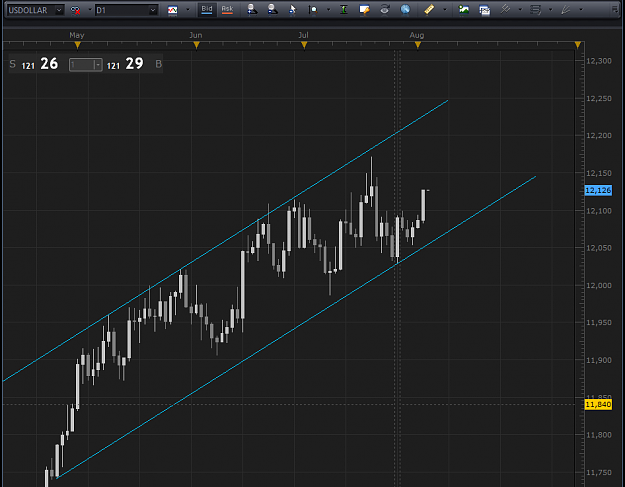Click the yellow 11,840 price level label
This screenshot has height=487, width=625.
598,405
